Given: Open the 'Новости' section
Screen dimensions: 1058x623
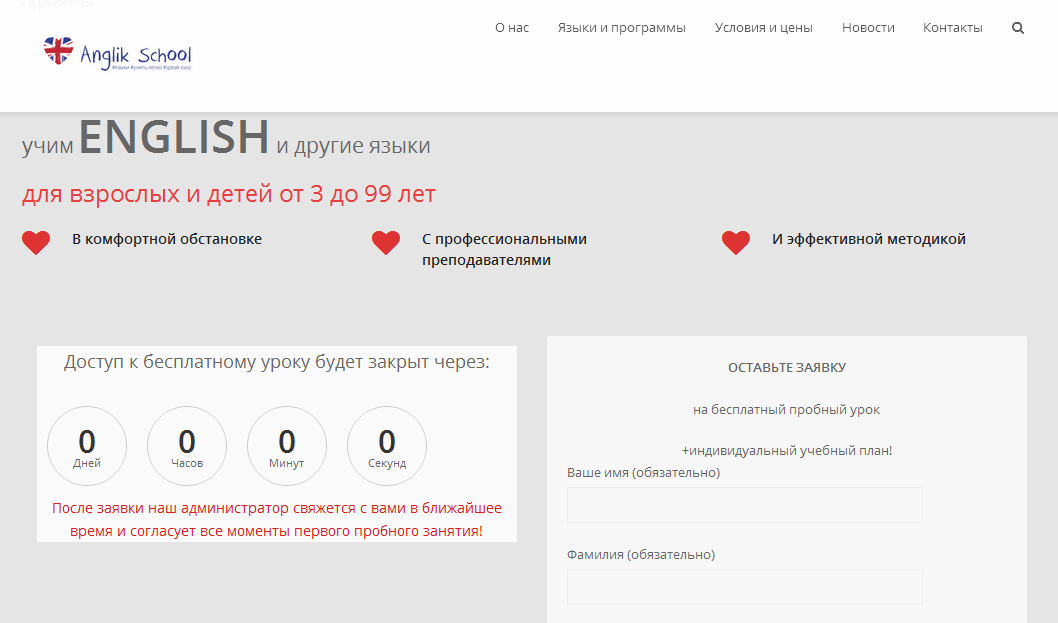Looking at the screenshot, I should pyautogui.click(x=868, y=28).
